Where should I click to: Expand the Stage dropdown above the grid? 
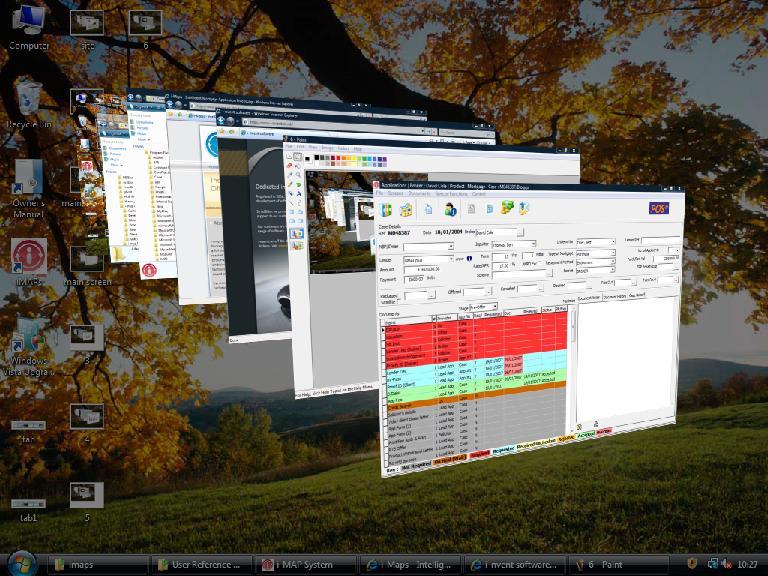pos(495,307)
